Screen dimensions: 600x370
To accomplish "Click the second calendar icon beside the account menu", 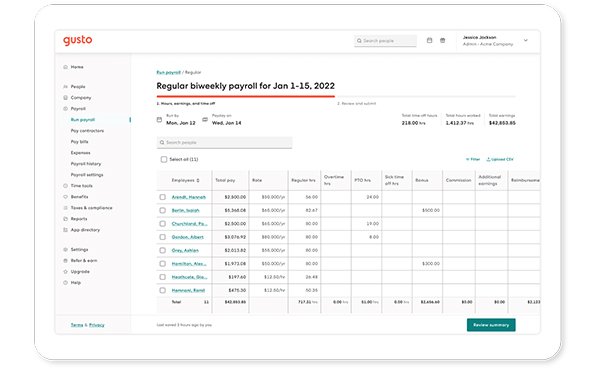I will tap(442, 40).
